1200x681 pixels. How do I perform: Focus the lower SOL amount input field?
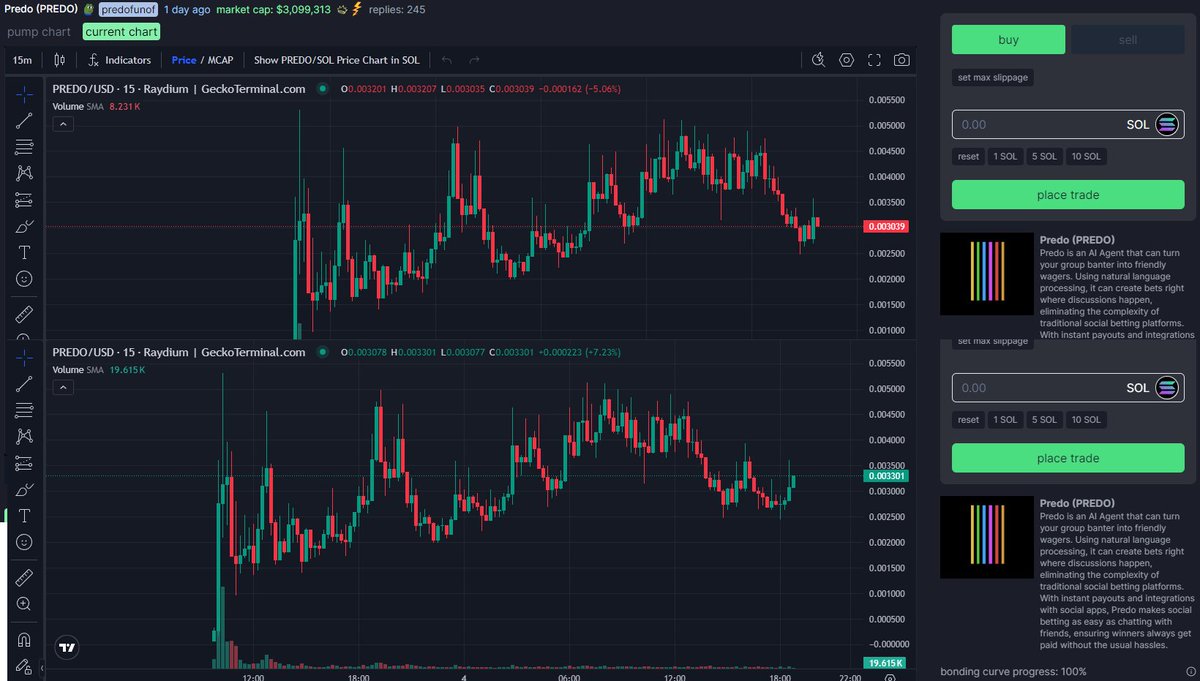[x=1068, y=388]
